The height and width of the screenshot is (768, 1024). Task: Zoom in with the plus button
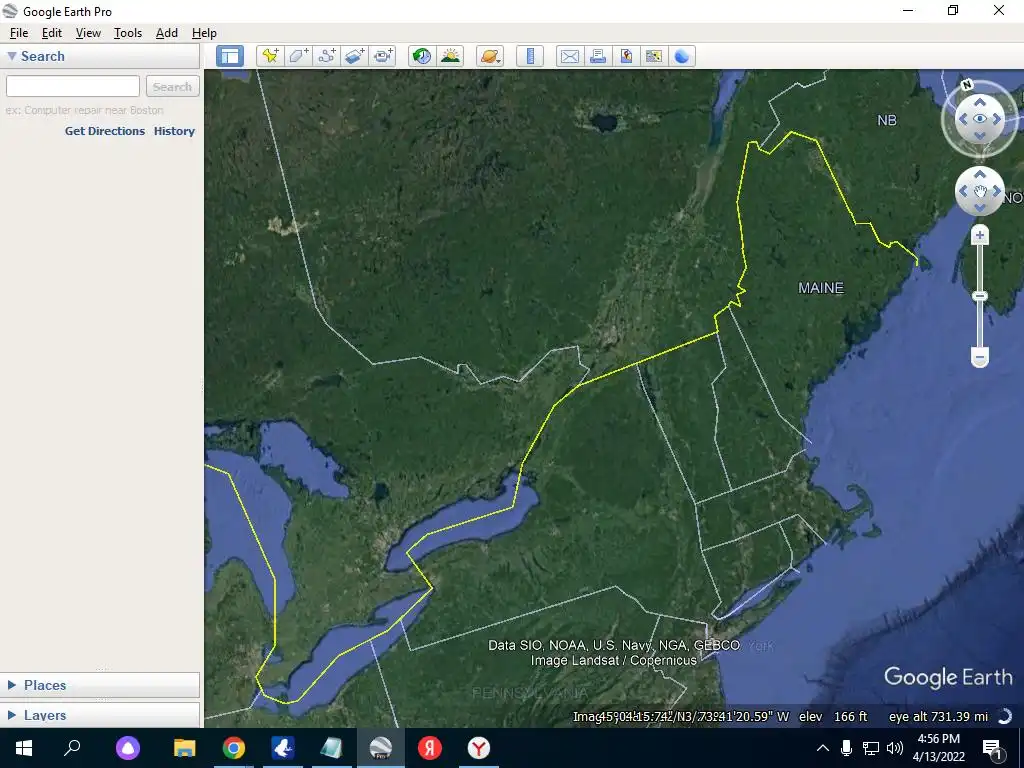[x=980, y=235]
